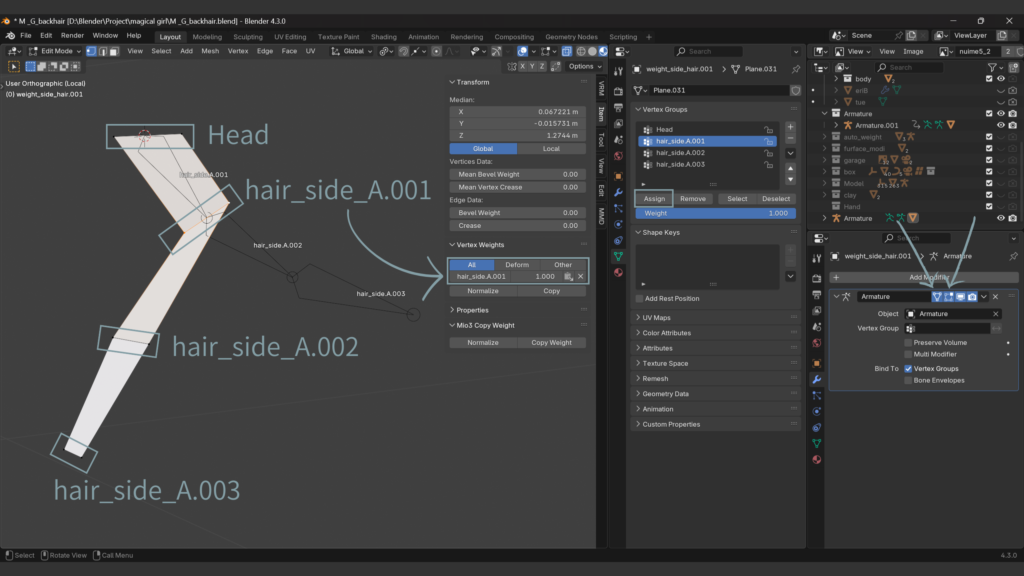This screenshot has width=1024, height=576.
Task: Open the Modifiers wrench tab in lower properties
Action: point(817,380)
